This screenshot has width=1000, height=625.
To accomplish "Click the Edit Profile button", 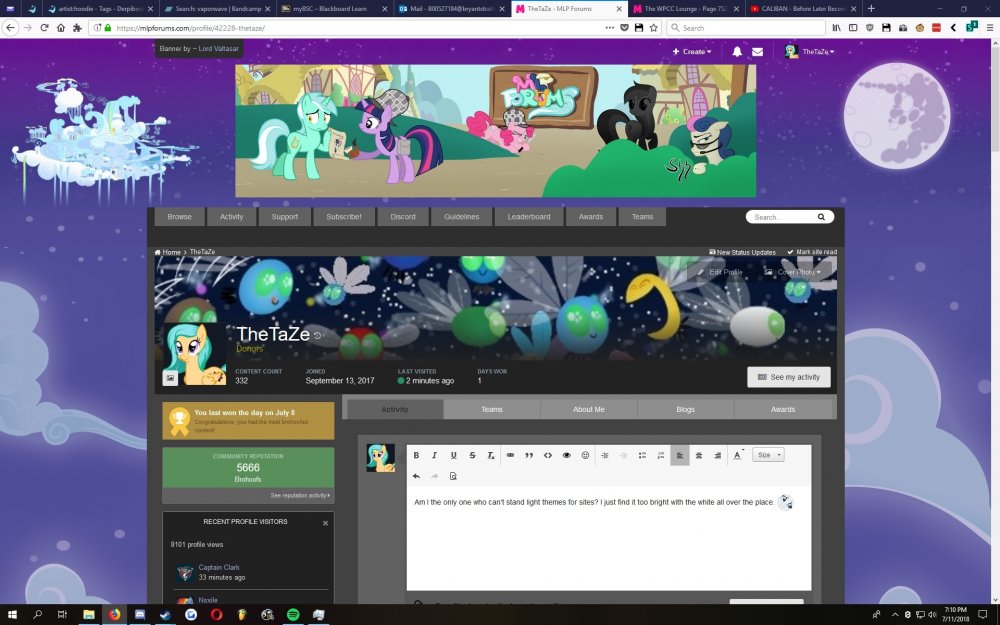I will (720, 272).
